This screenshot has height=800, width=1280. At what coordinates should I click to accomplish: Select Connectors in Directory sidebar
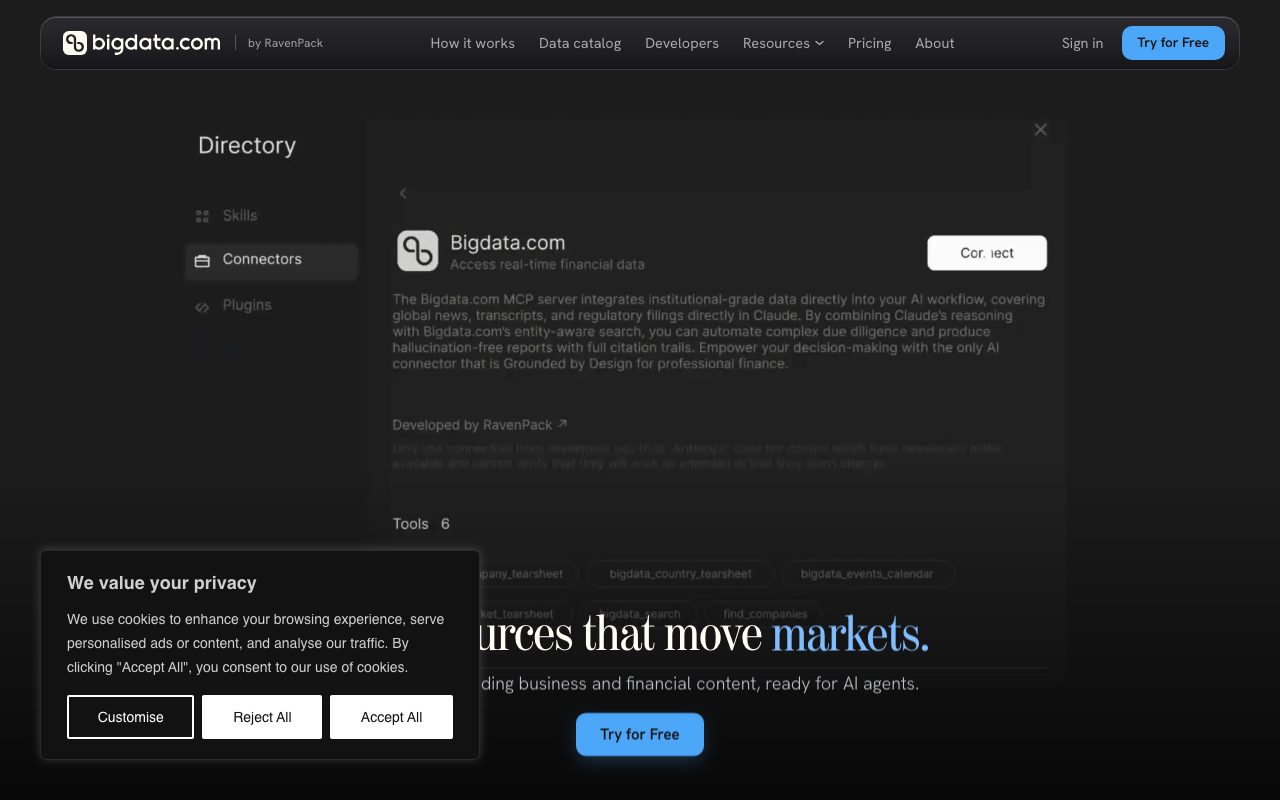click(271, 260)
